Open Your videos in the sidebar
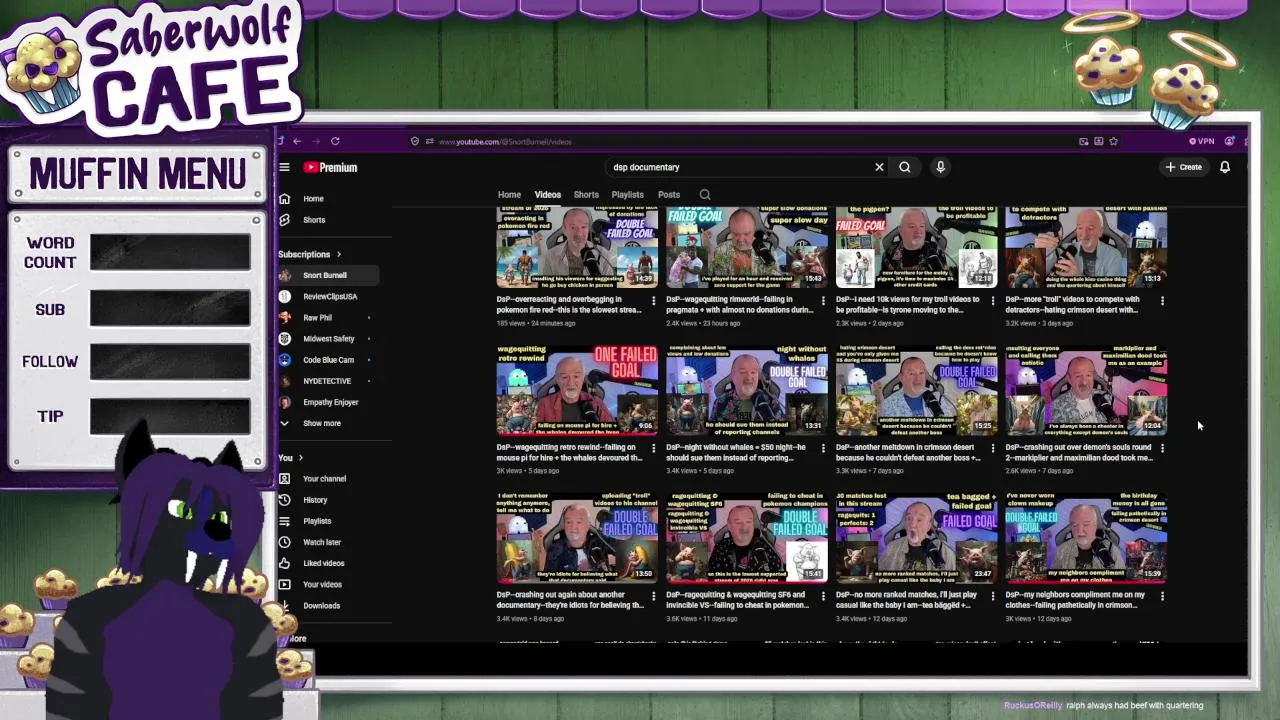The height and width of the screenshot is (720, 1280). tap(322, 584)
